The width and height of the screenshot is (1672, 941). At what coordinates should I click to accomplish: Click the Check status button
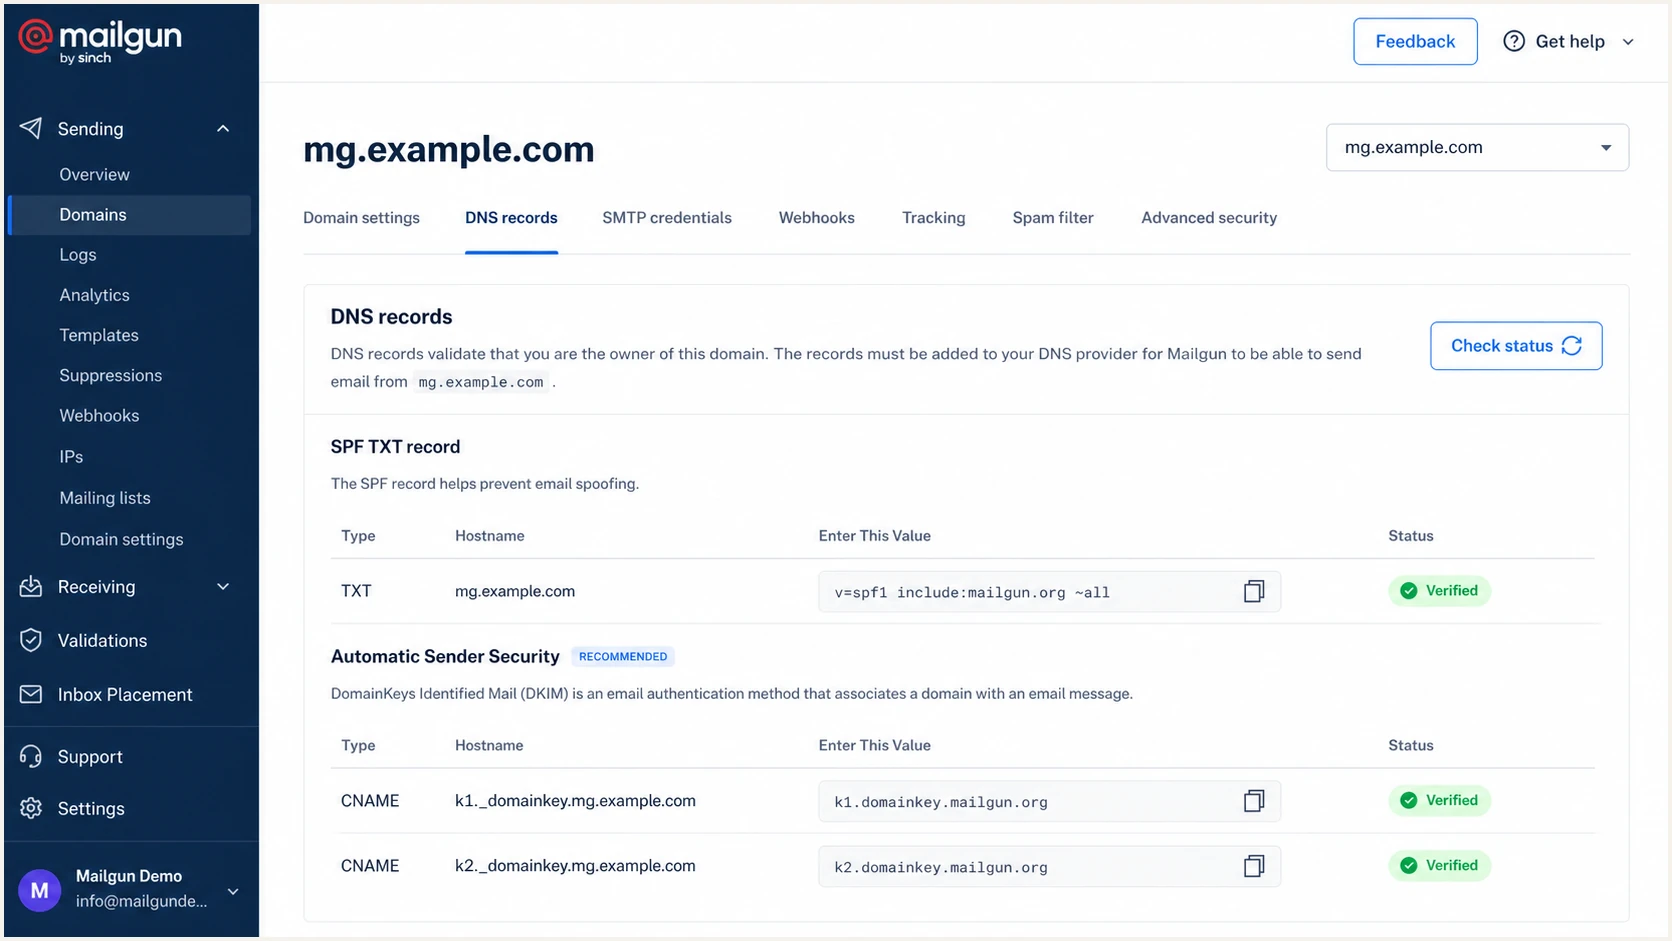[1516, 345]
